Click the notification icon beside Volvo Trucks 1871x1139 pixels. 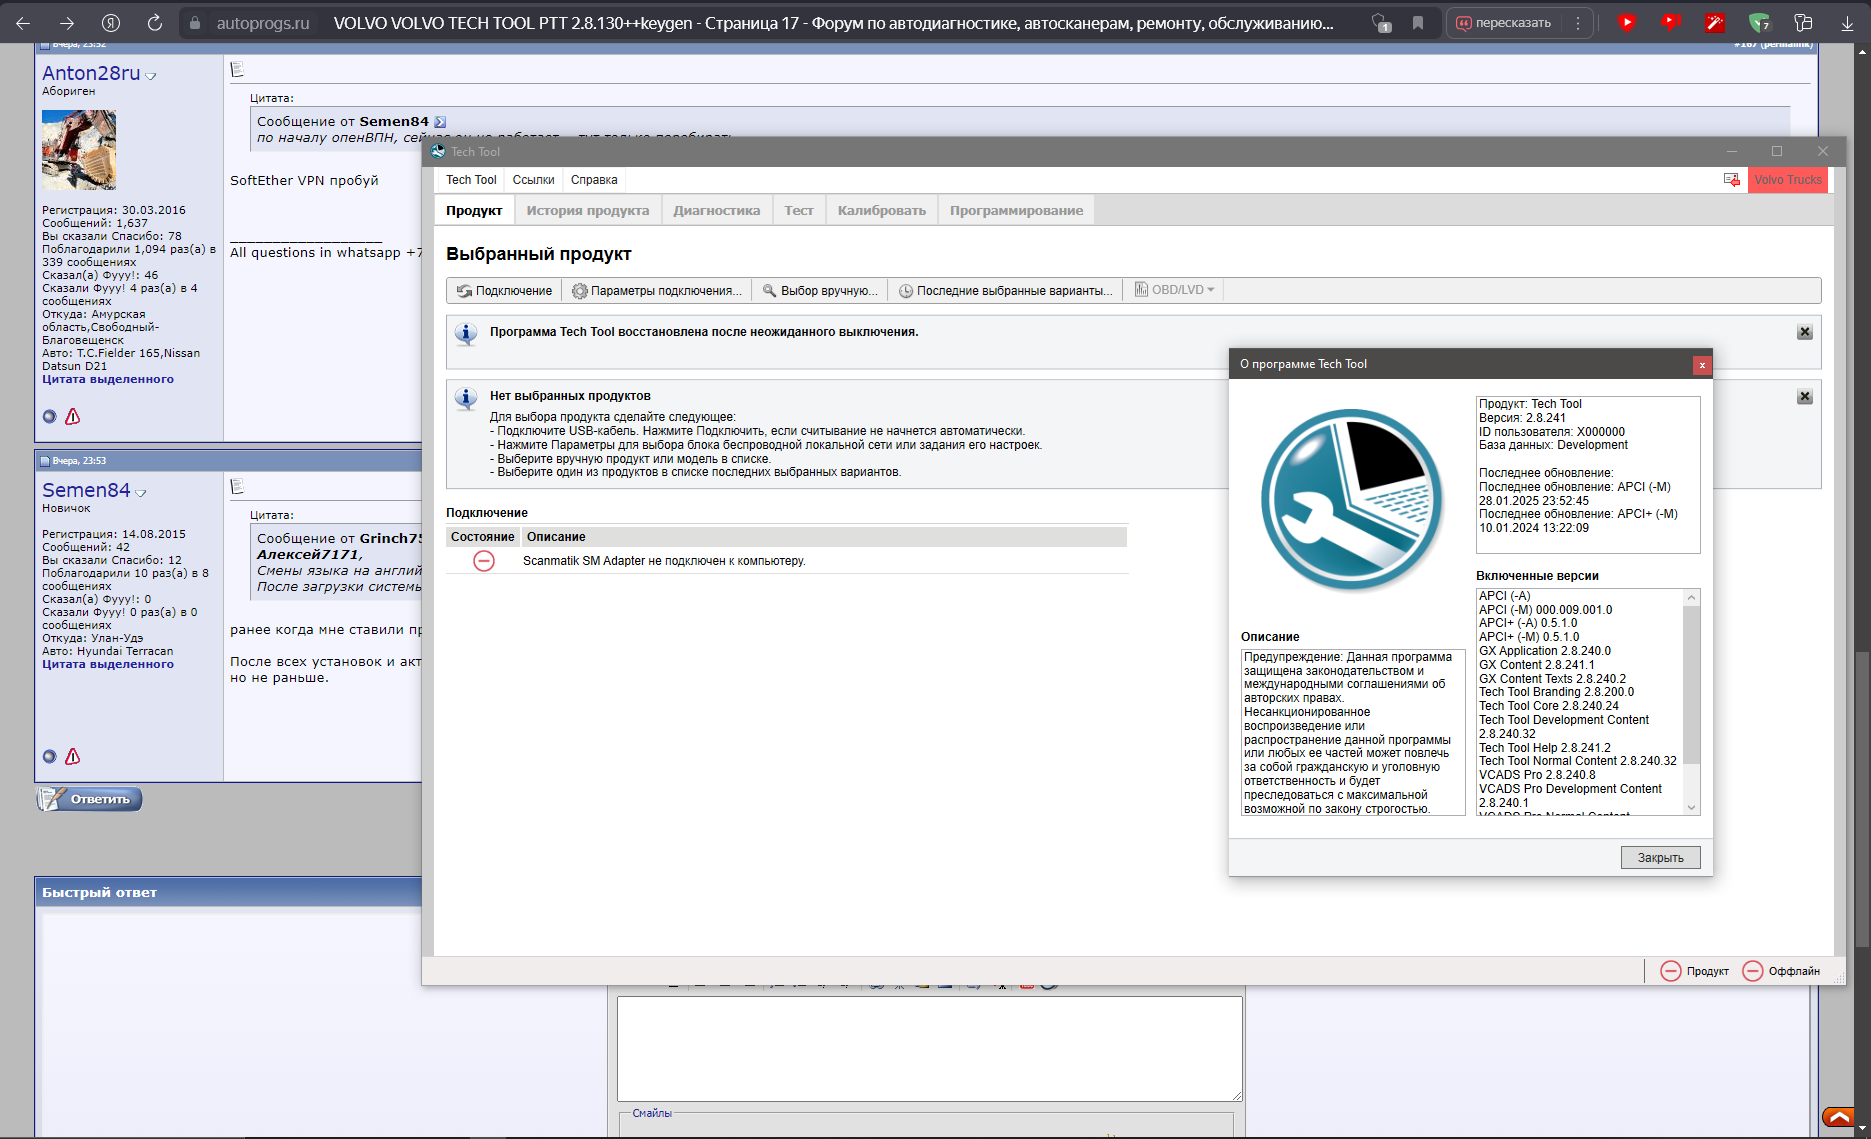1732,180
